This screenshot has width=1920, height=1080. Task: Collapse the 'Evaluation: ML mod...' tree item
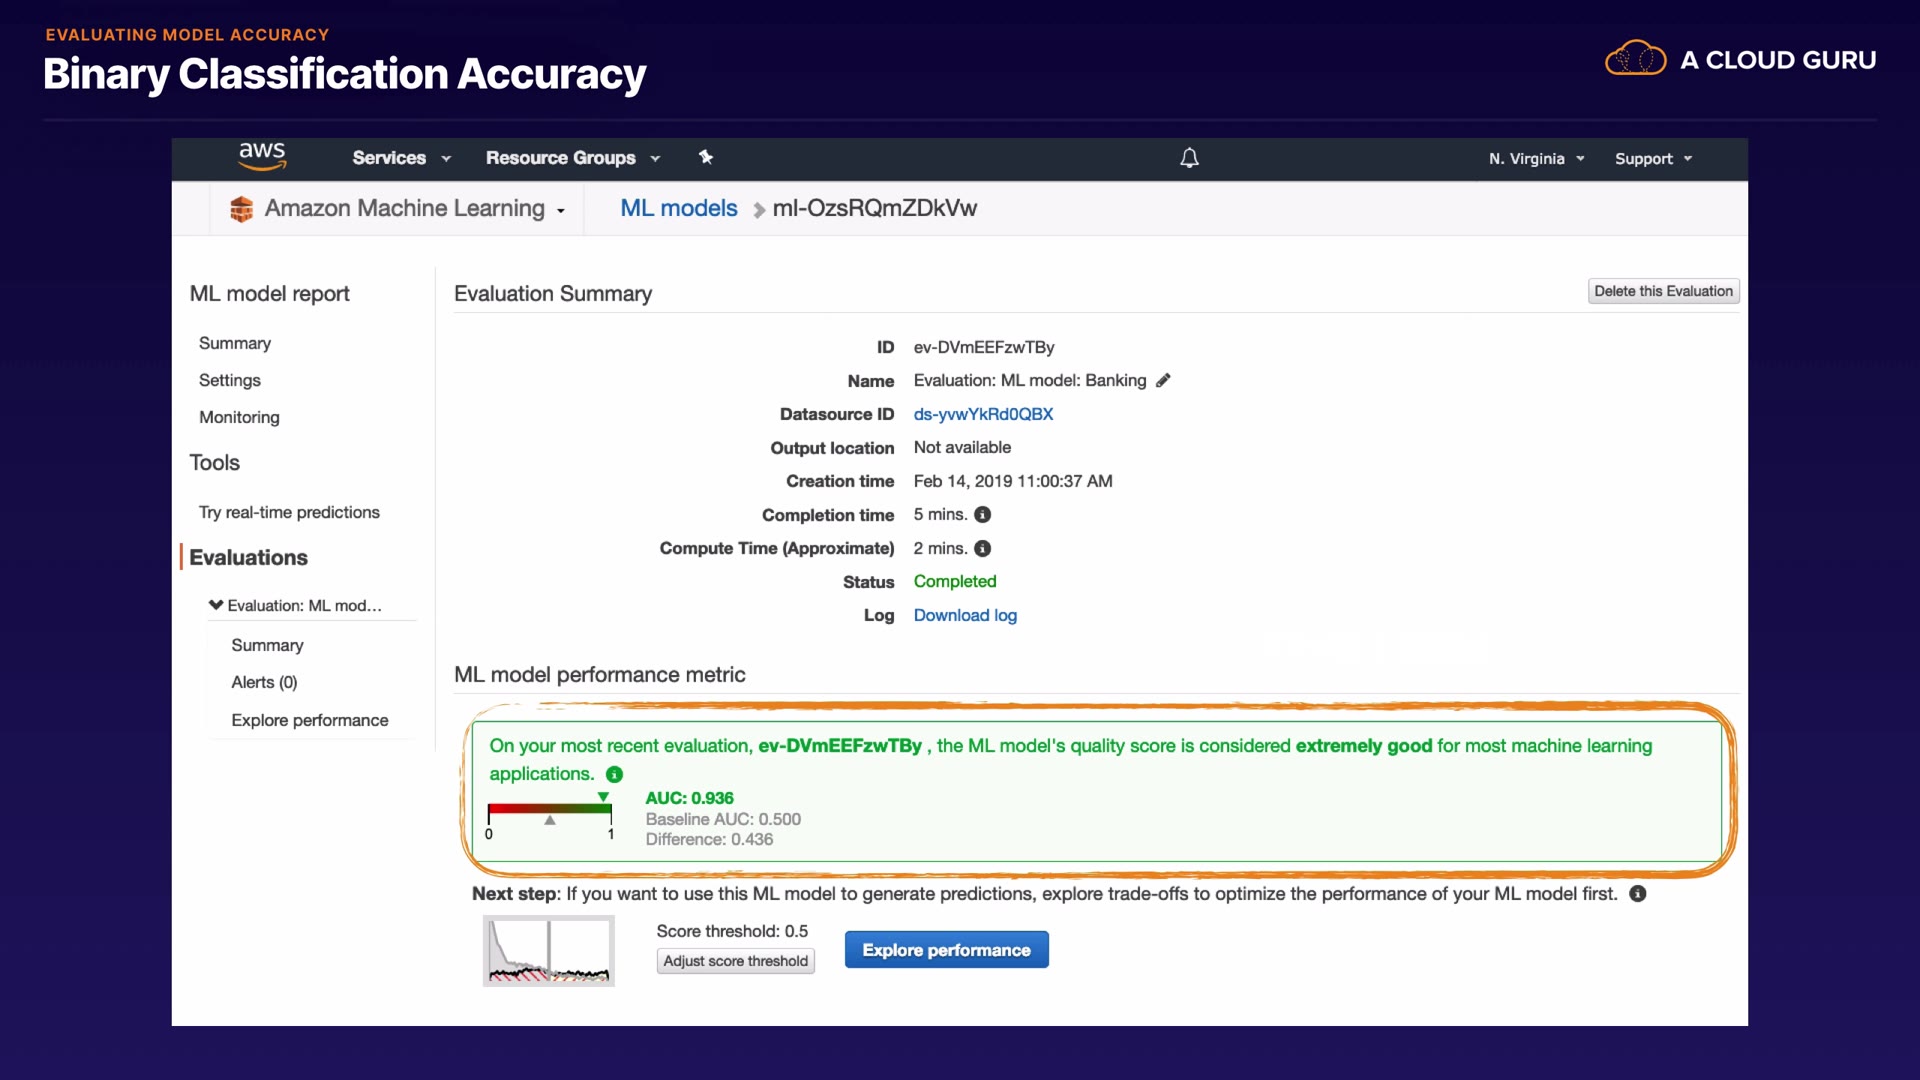[x=216, y=605]
